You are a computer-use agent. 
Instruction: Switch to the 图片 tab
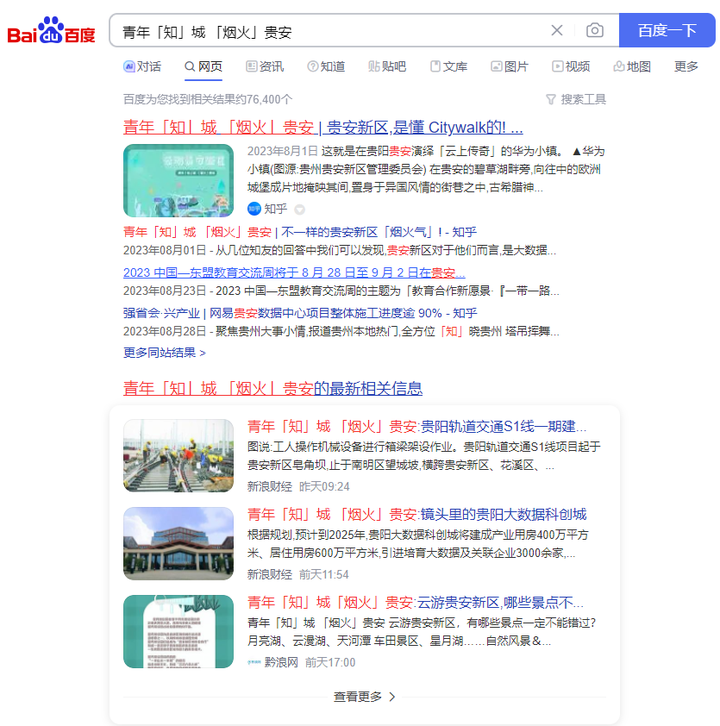509,67
